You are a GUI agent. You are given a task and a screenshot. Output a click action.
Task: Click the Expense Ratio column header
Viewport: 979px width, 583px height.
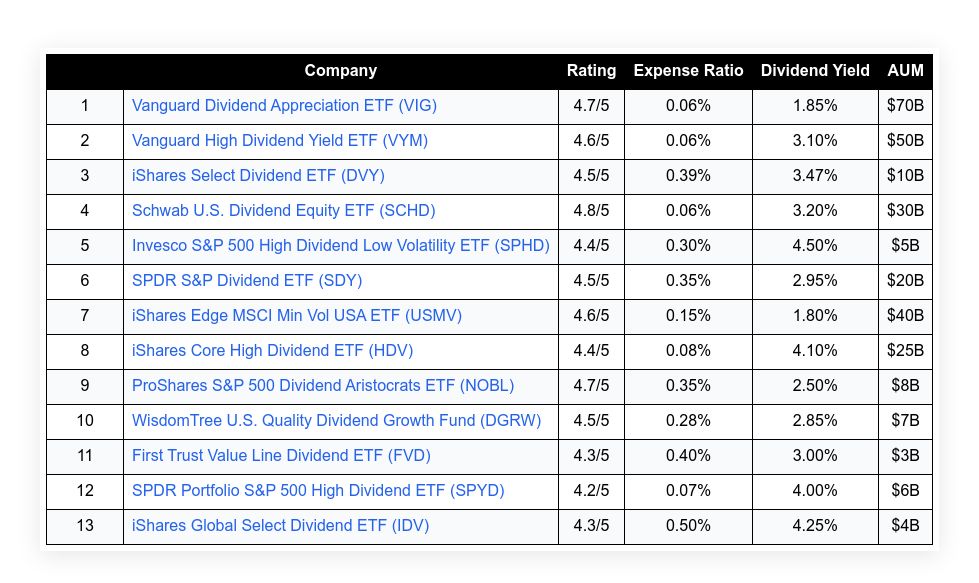[x=688, y=71]
